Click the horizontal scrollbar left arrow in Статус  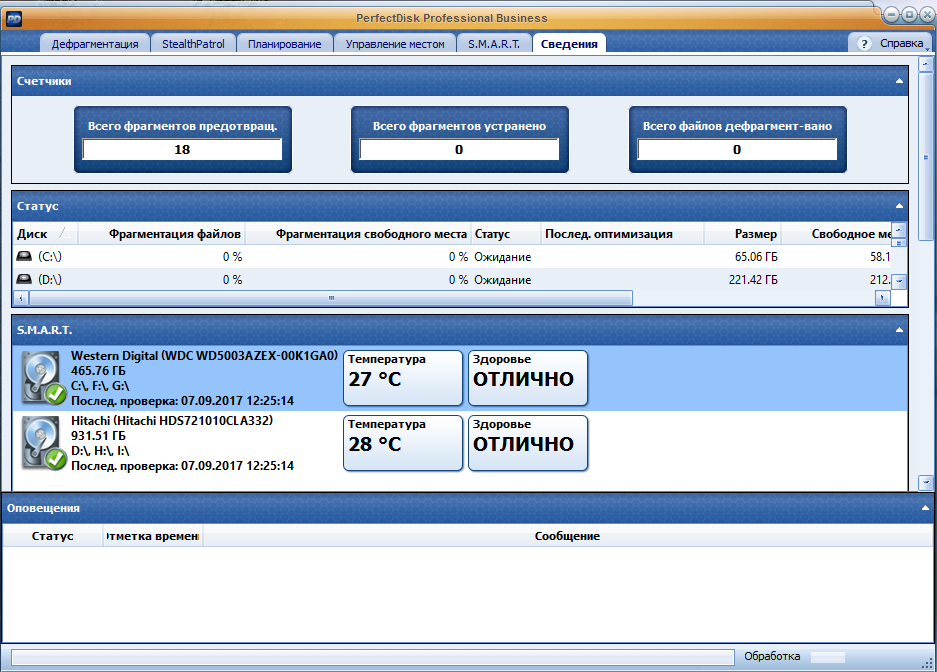[21, 297]
